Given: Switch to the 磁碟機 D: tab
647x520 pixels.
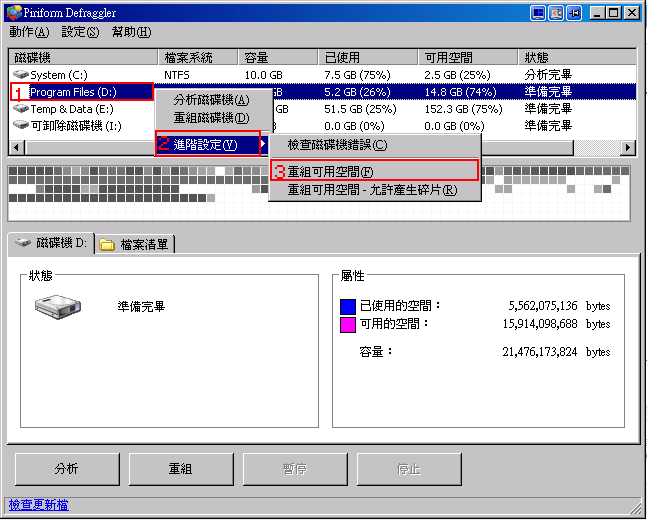Looking at the screenshot, I should tap(51, 243).
